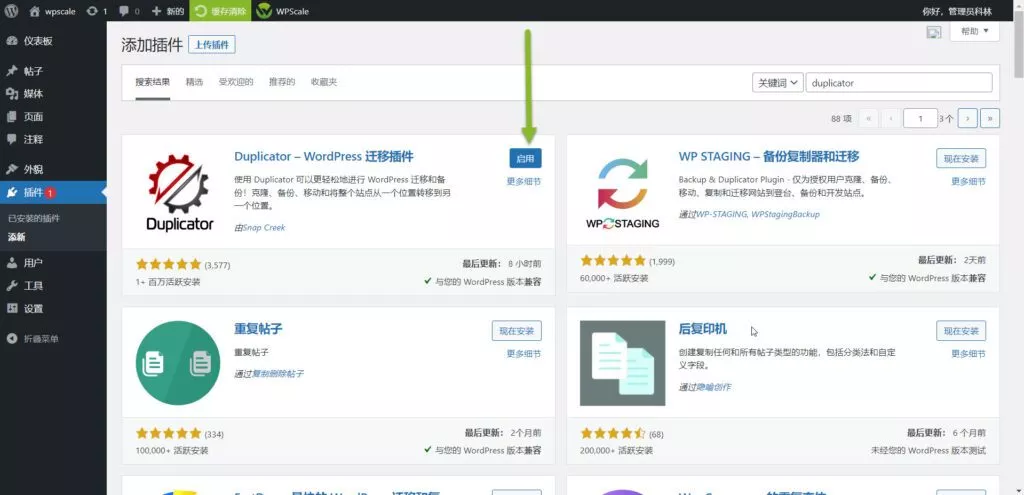Install 后复印机 plugin with 现在安装
Image resolution: width=1024 pixels, height=495 pixels.
coord(961,330)
